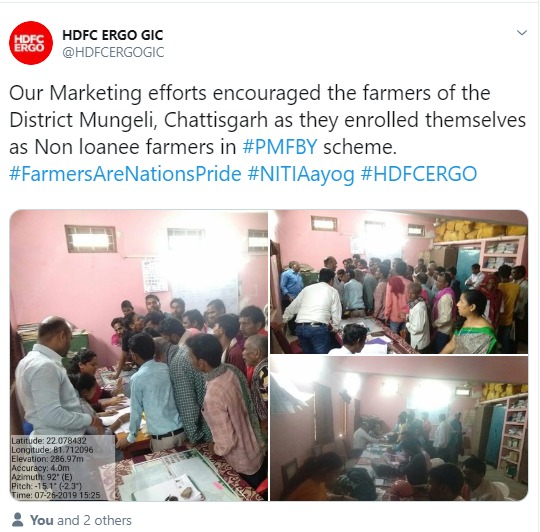Click the word 'You' in likes line
This screenshot has width=540, height=532.
click(42, 520)
